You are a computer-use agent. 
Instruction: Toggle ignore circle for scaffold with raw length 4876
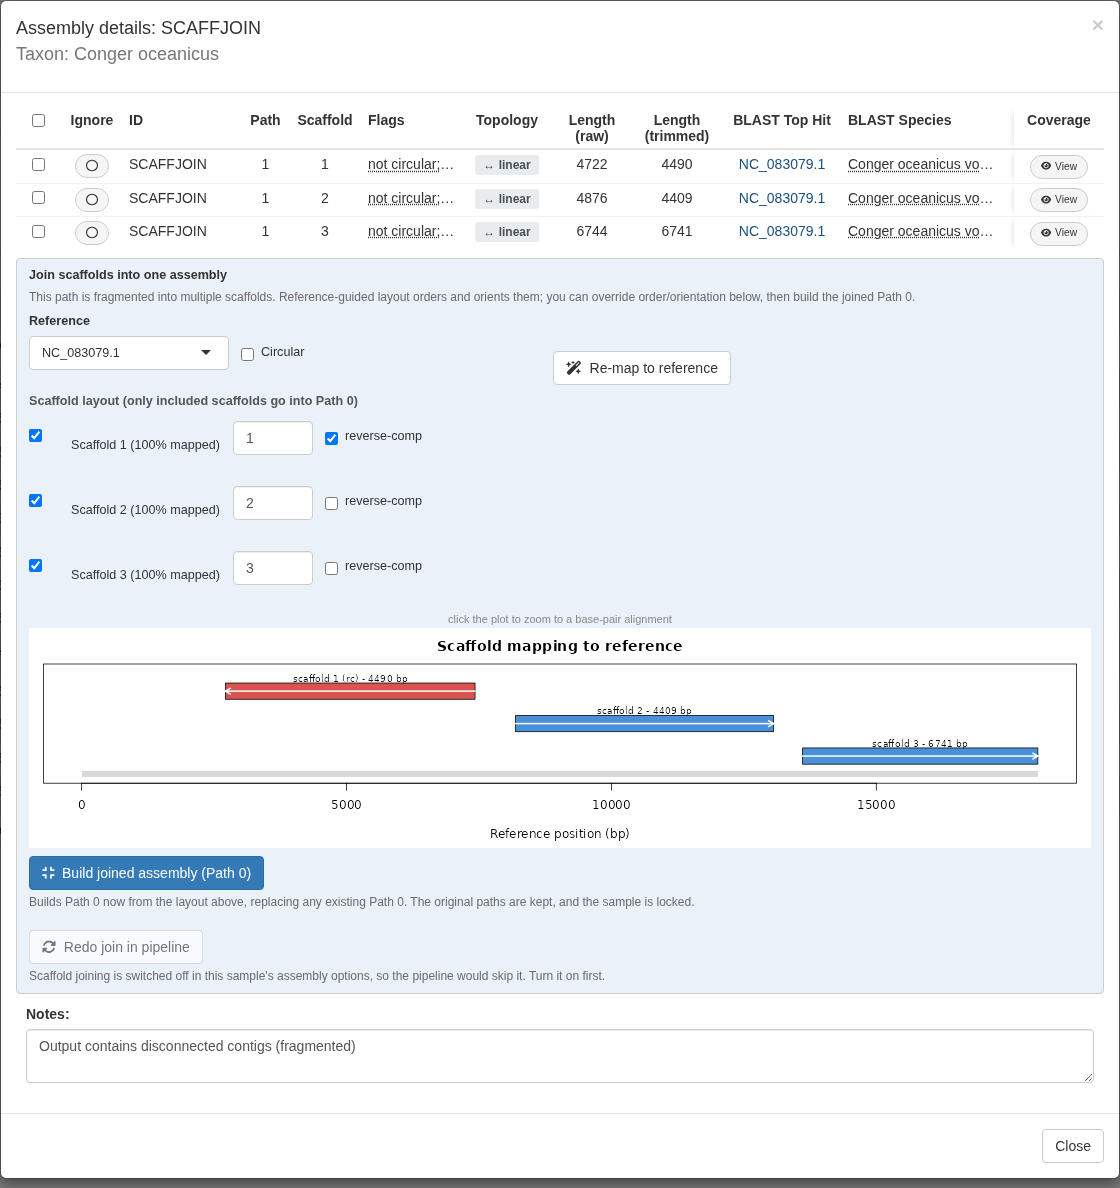point(92,199)
